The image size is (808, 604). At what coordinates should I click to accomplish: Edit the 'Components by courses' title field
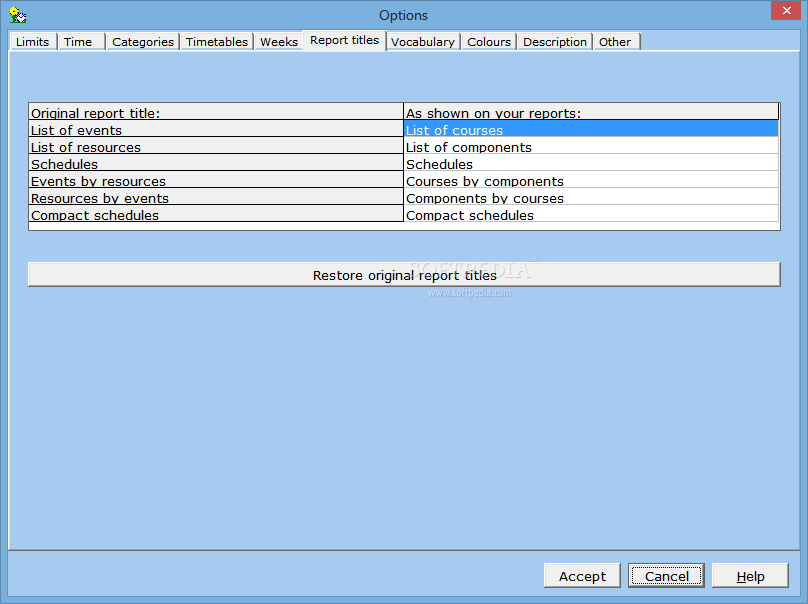point(591,197)
